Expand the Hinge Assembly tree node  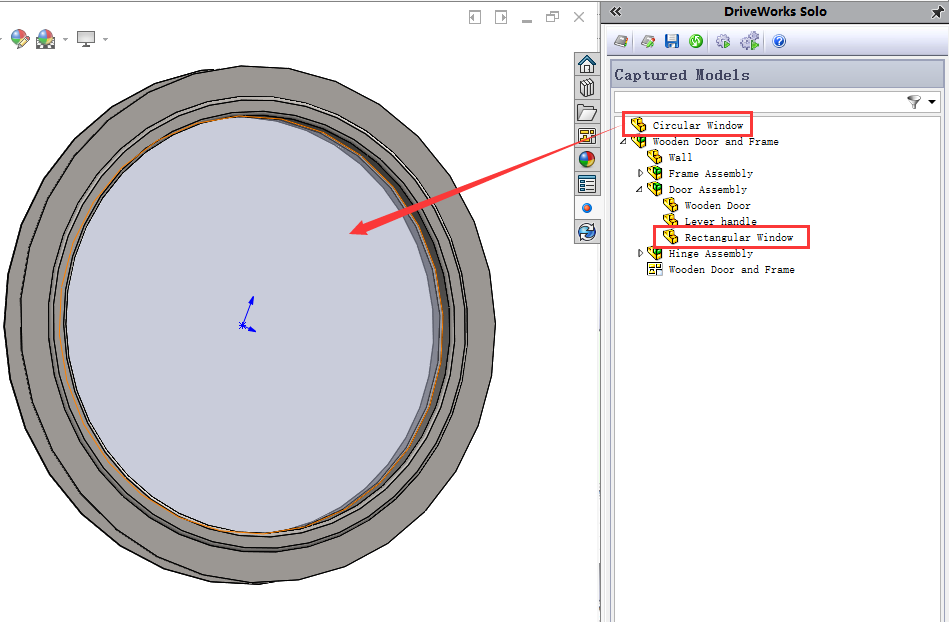[x=640, y=253]
